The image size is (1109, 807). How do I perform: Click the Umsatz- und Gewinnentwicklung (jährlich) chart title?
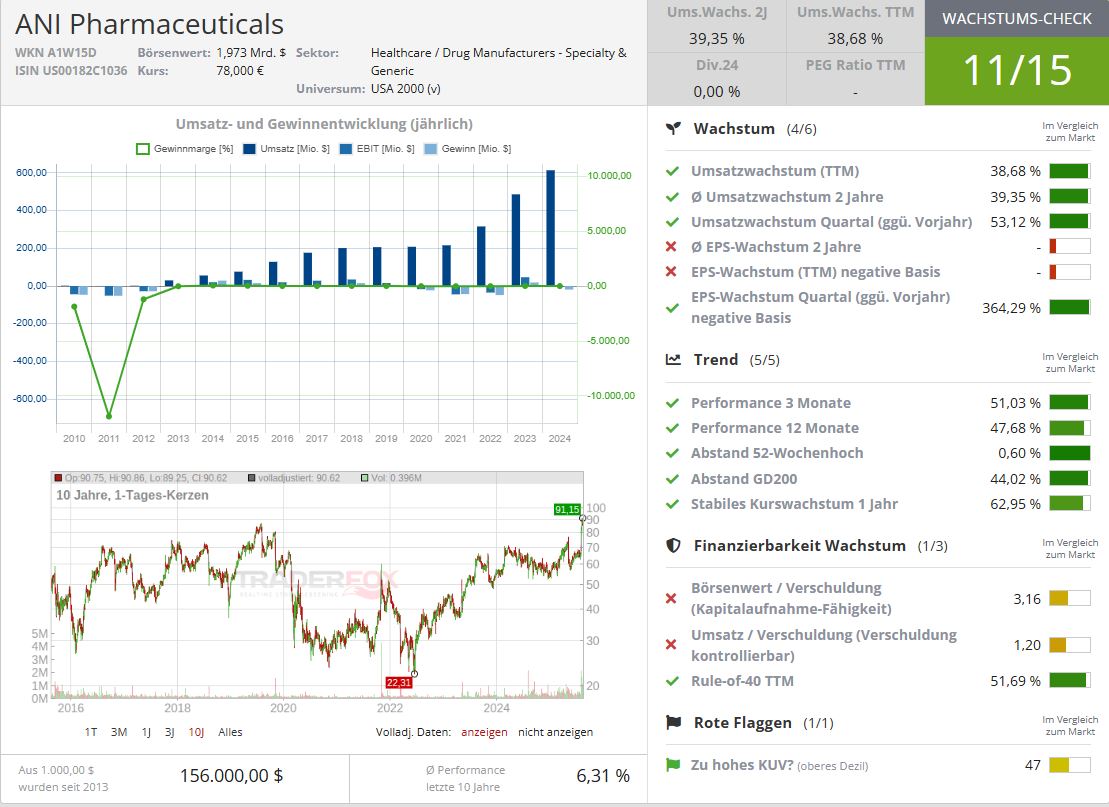(x=324, y=124)
